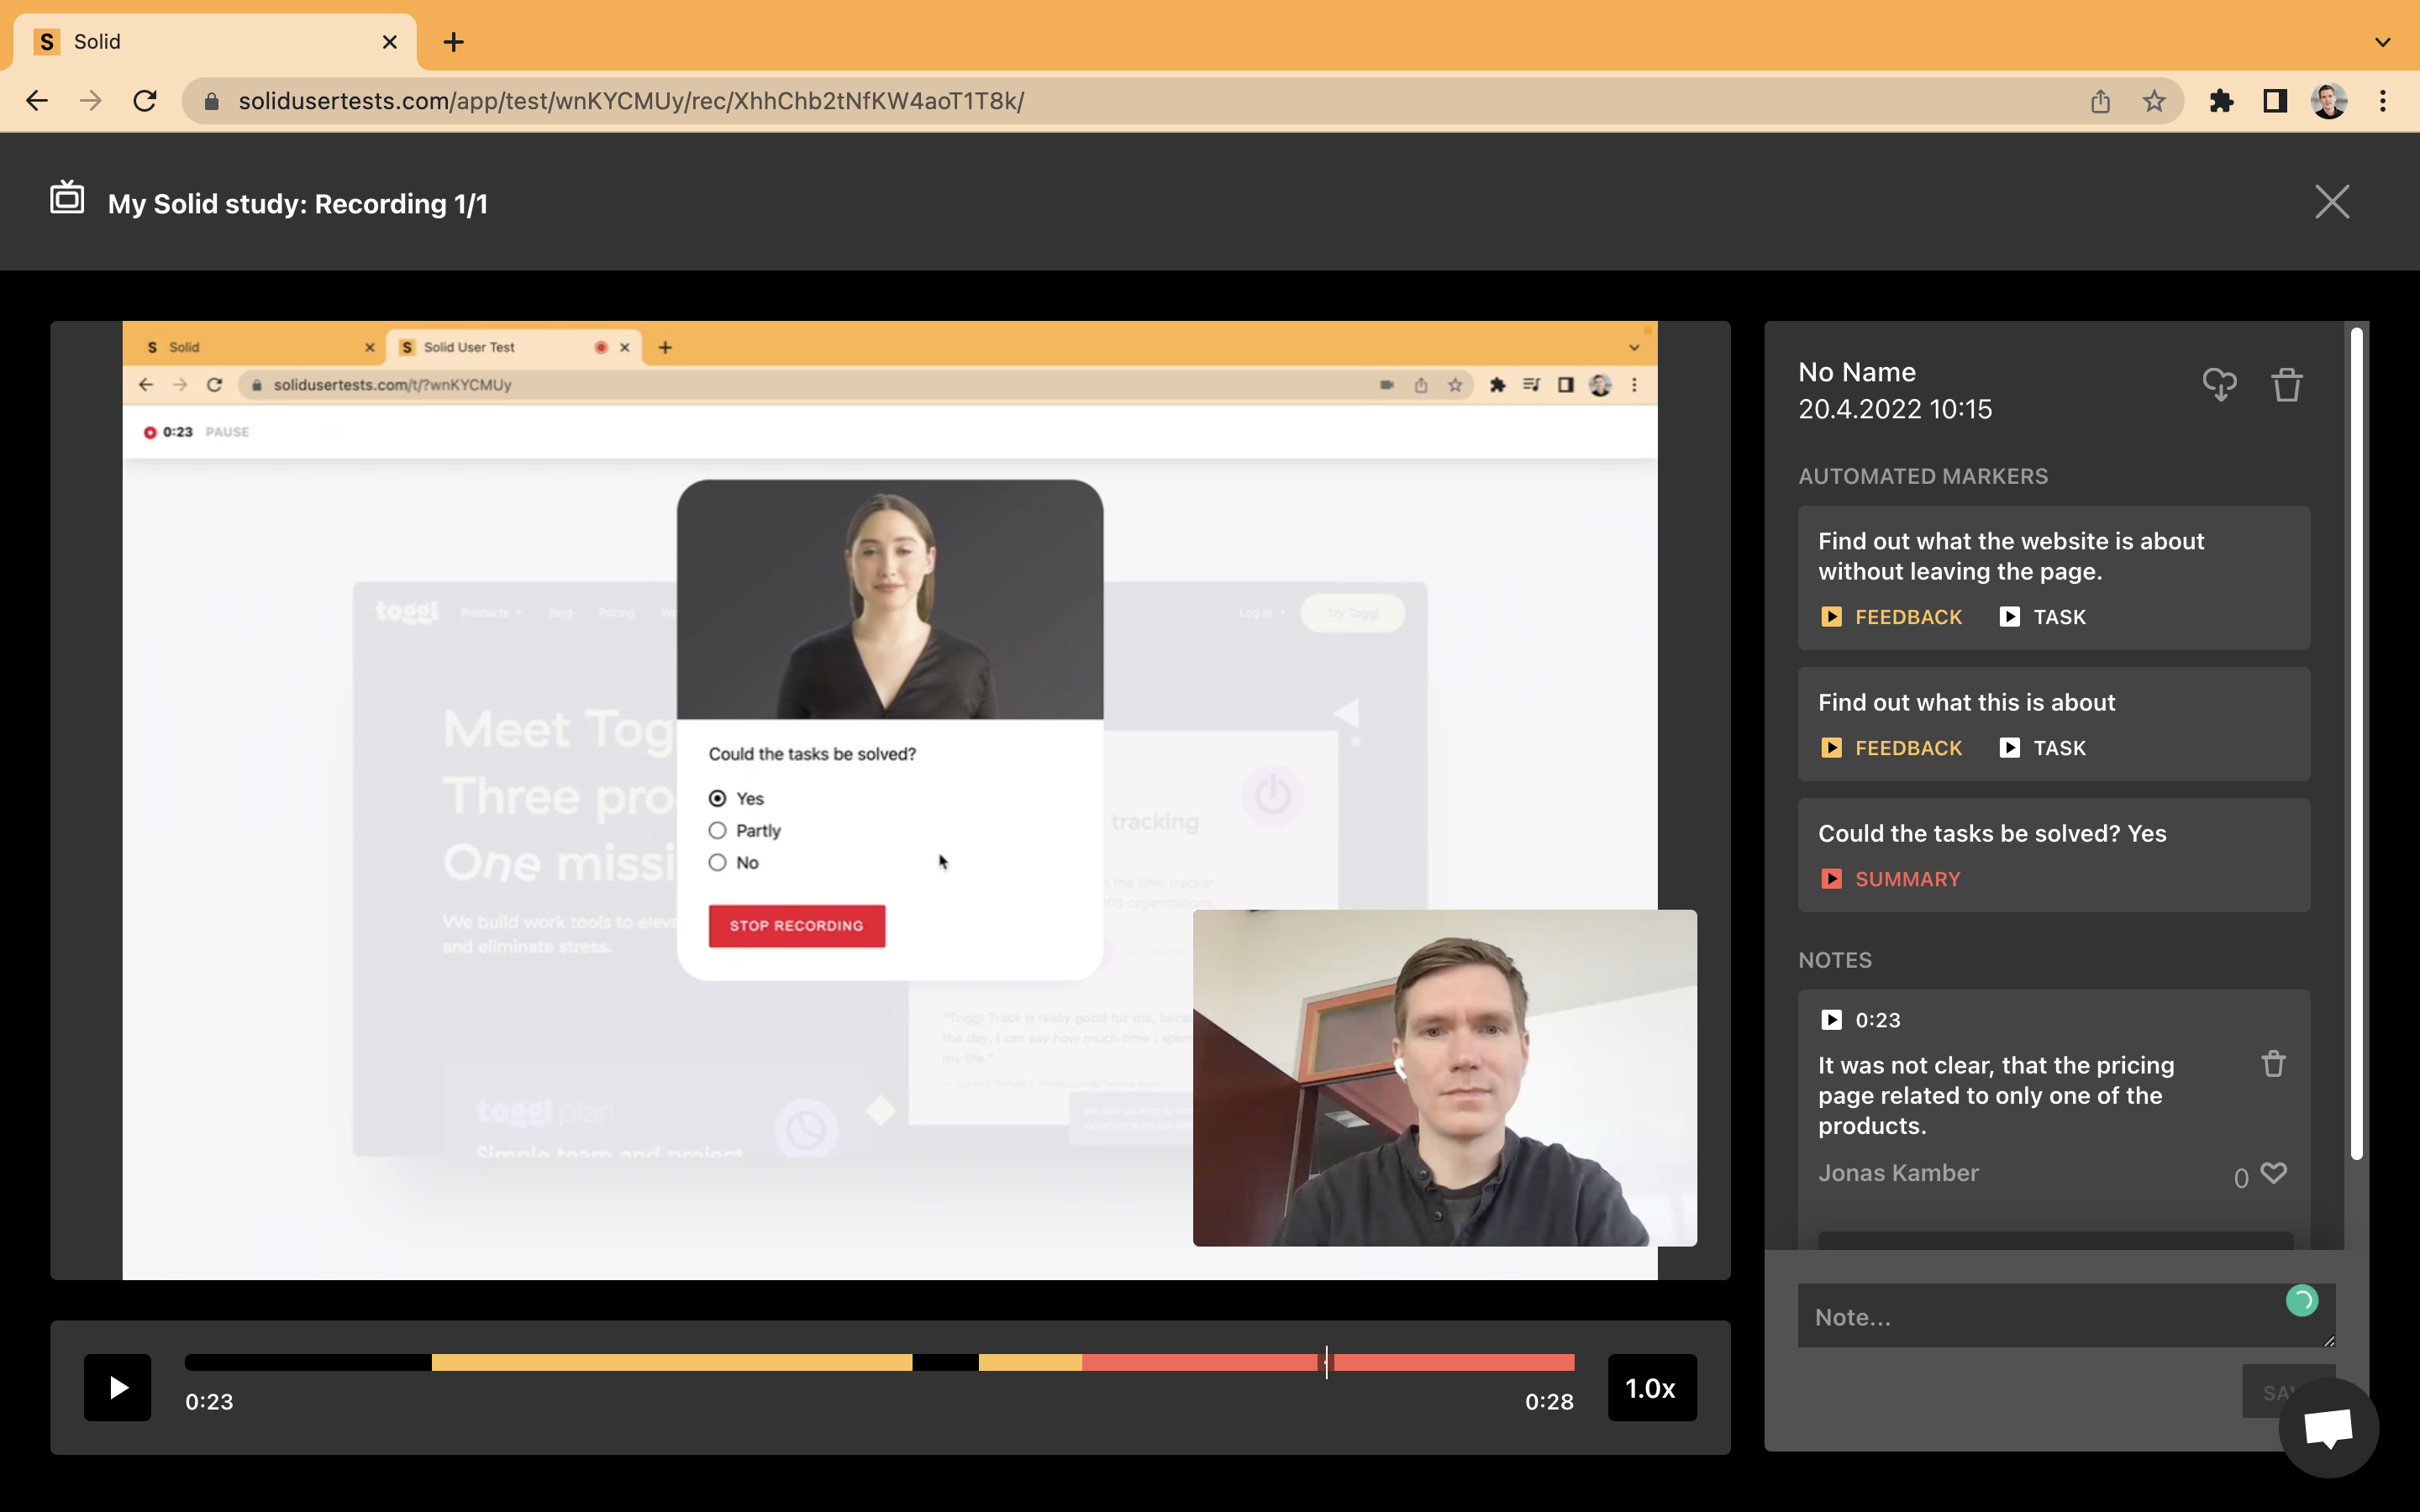Click the recorder icon beside the study title

tap(66, 198)
